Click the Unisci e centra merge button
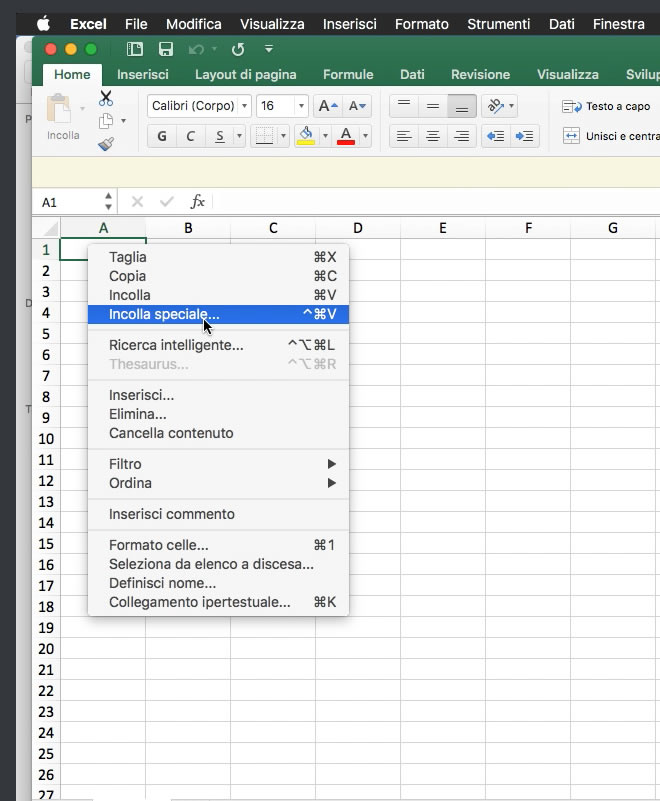The height and width of the screenshot is (801, 660). point(611,136)
